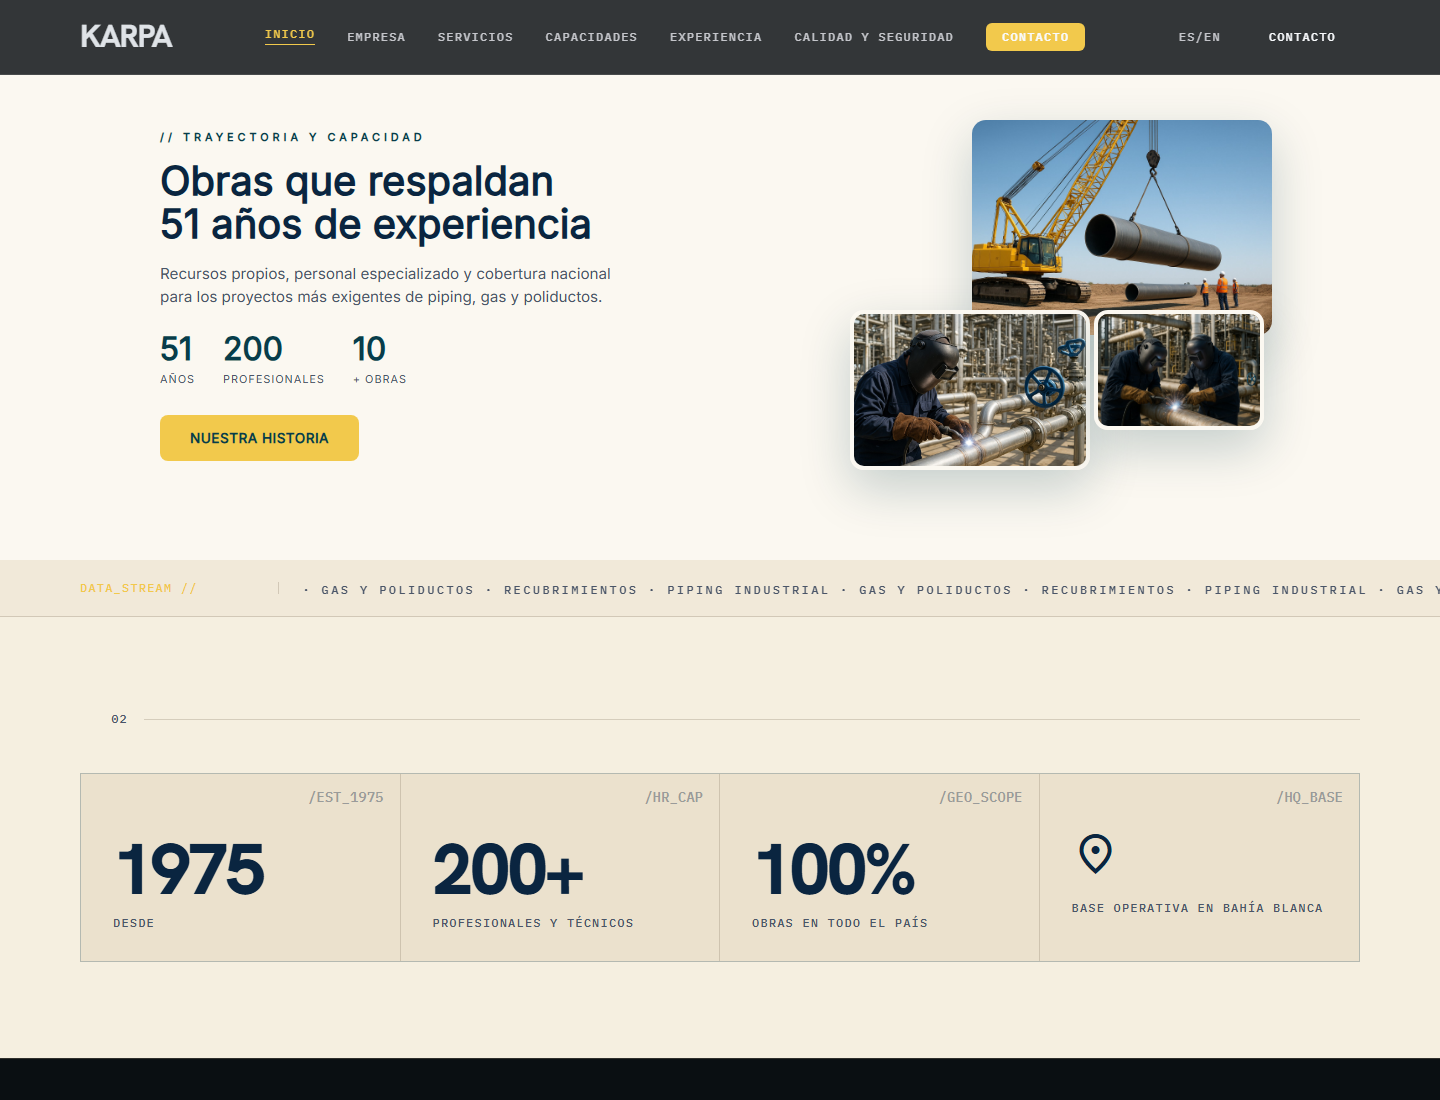Click the white CONTACTO link beside ES/EN

1302,37
